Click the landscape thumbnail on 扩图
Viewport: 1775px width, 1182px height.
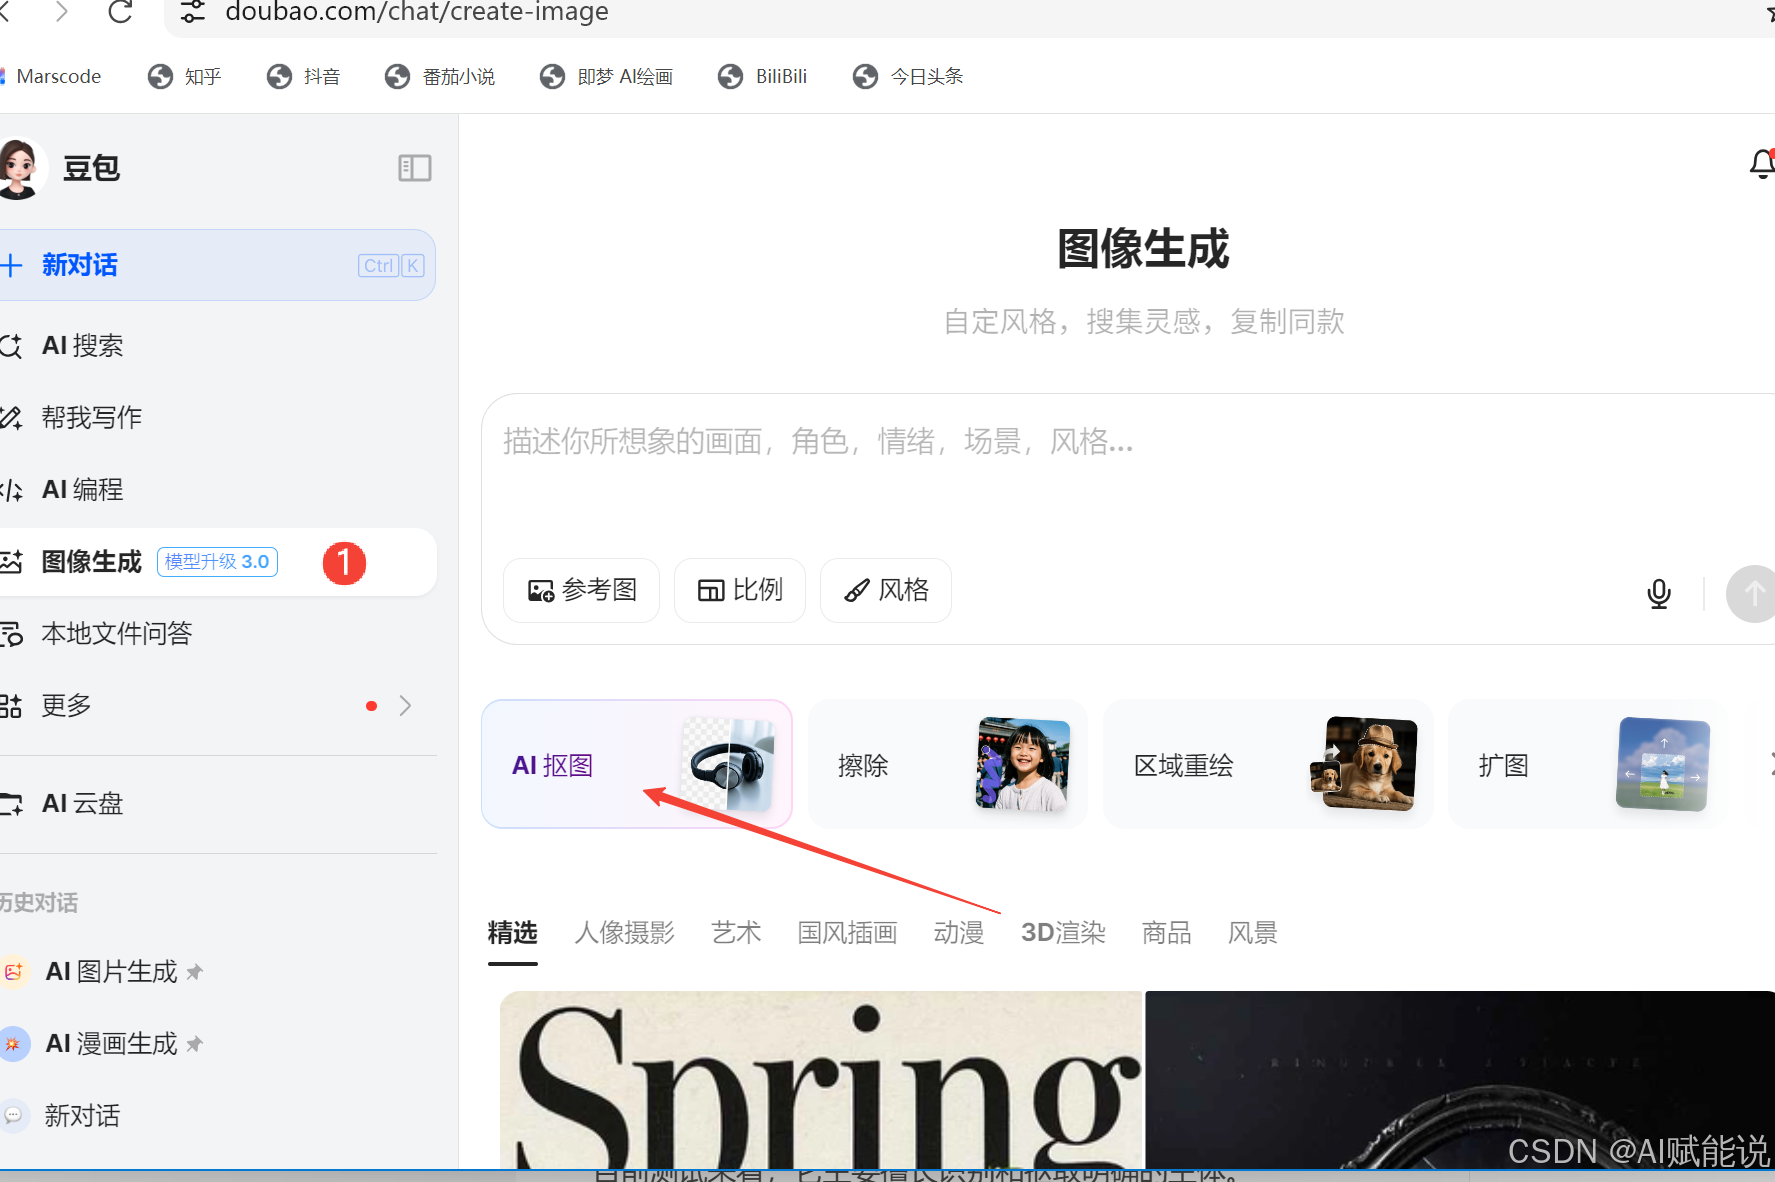point(1663,764)
